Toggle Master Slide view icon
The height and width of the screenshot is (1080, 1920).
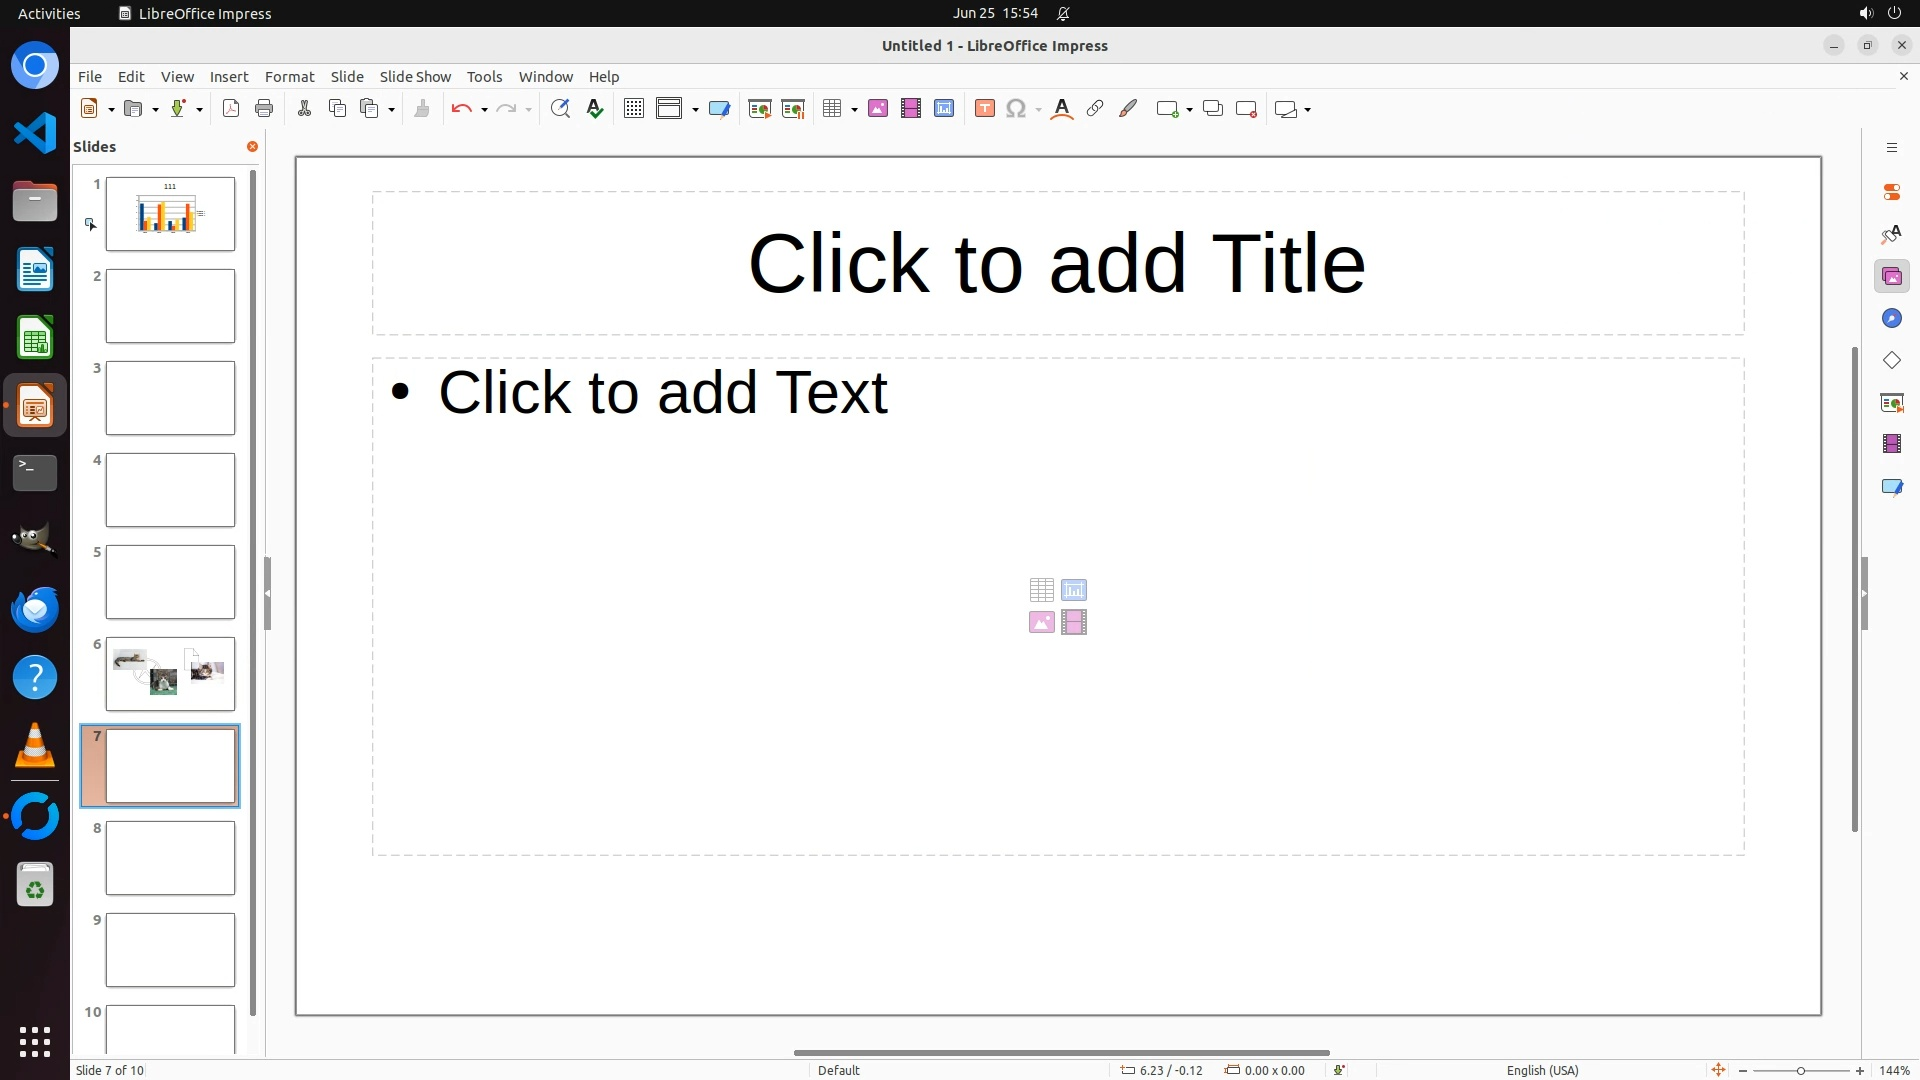click(719, 109)
